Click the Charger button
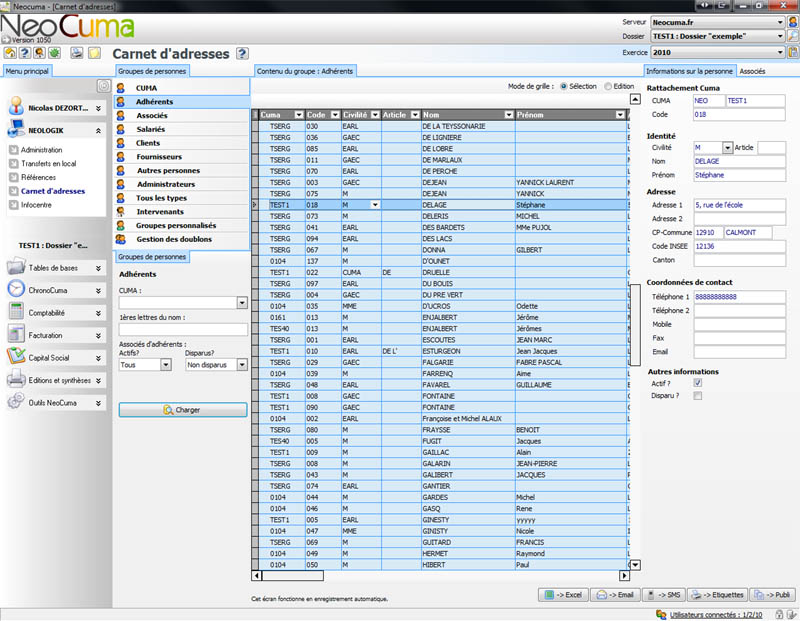The width and height of the screenshot is (800, 621). [183, 410]
